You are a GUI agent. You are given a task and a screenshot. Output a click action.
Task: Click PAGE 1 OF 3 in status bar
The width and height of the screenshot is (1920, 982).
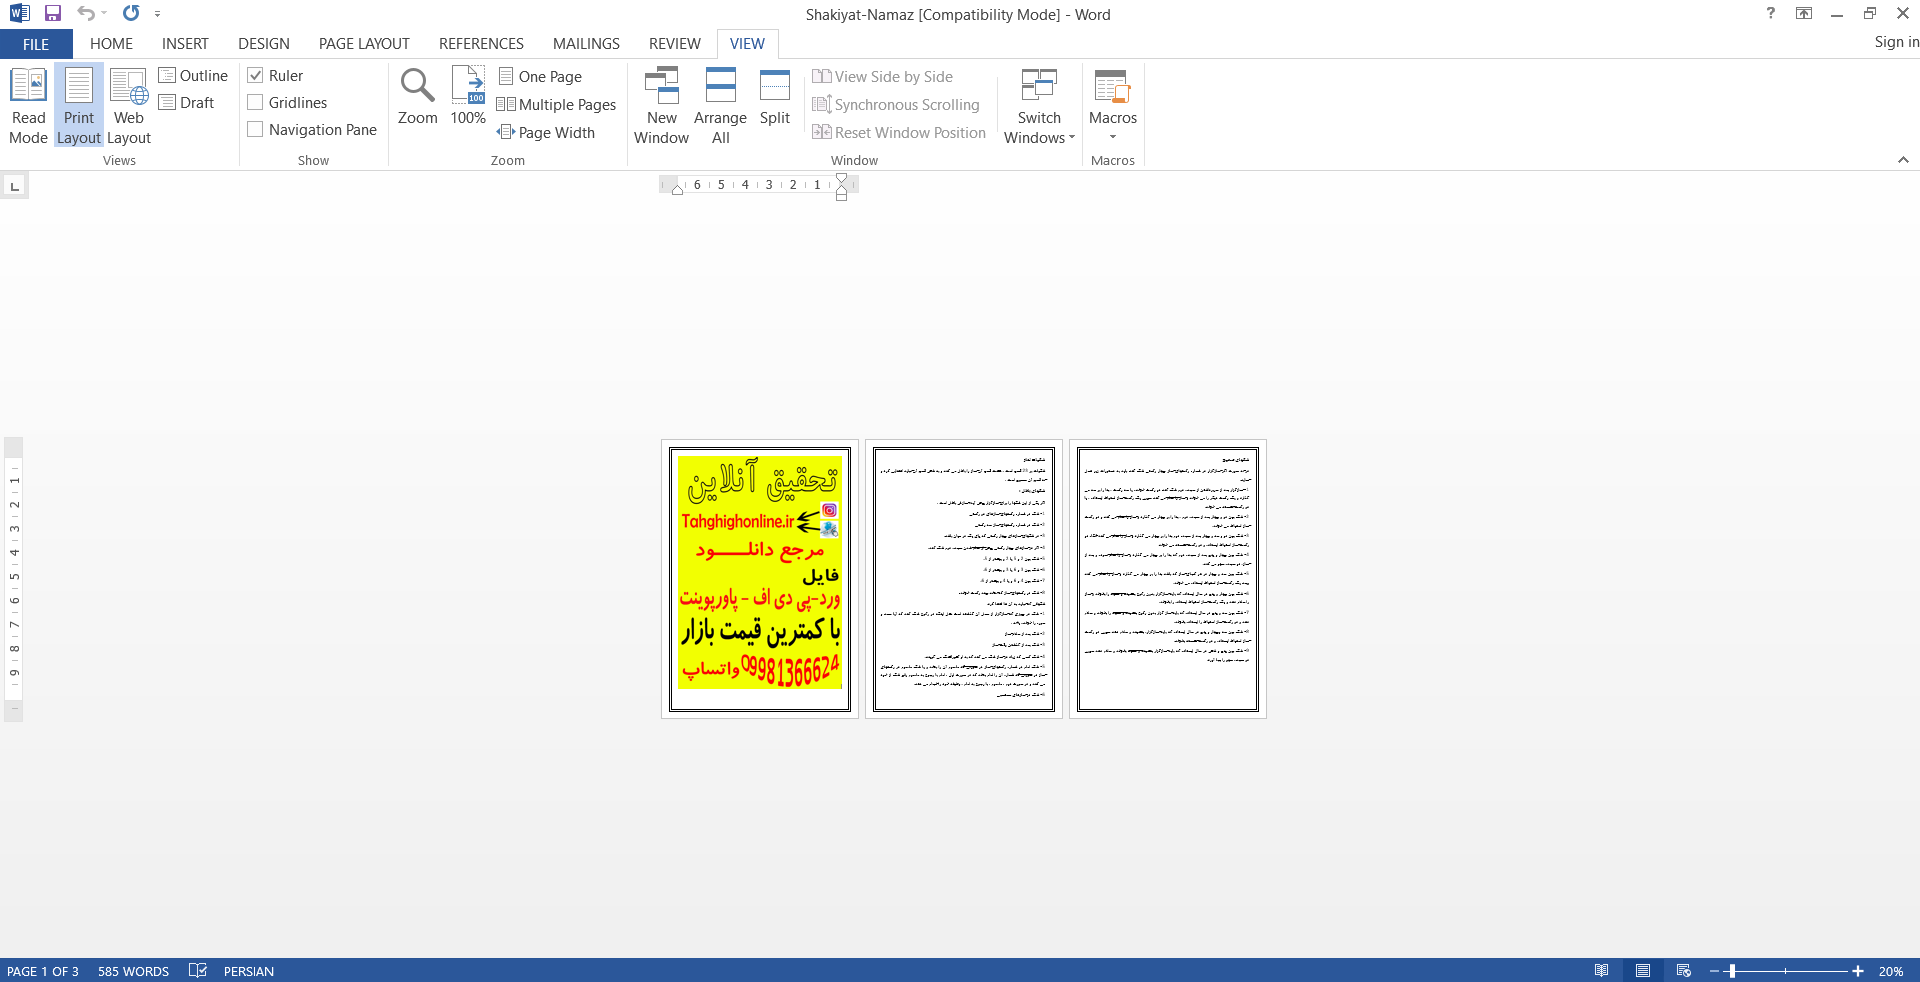click(42, 971)
